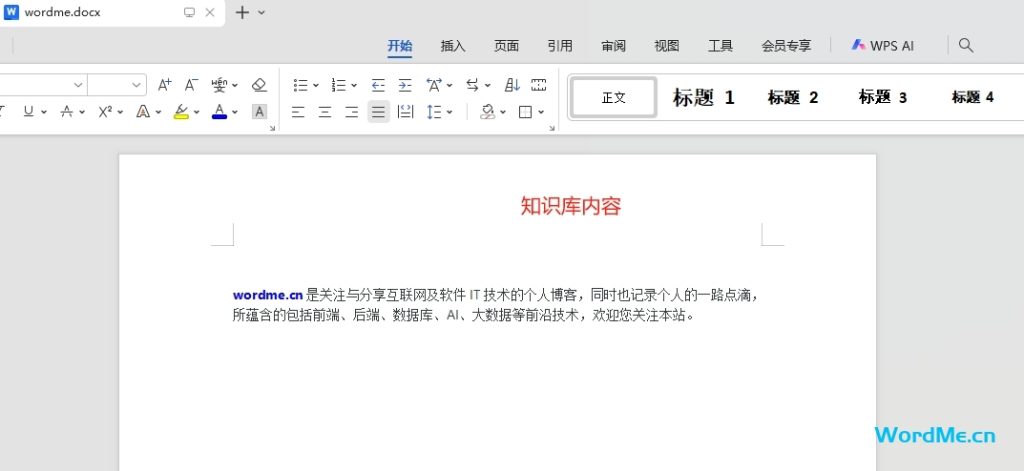The height and width of the screenshot is (471, 1024).
Task: Clear formatting with the eraser icon
Action: coord(259,84)
